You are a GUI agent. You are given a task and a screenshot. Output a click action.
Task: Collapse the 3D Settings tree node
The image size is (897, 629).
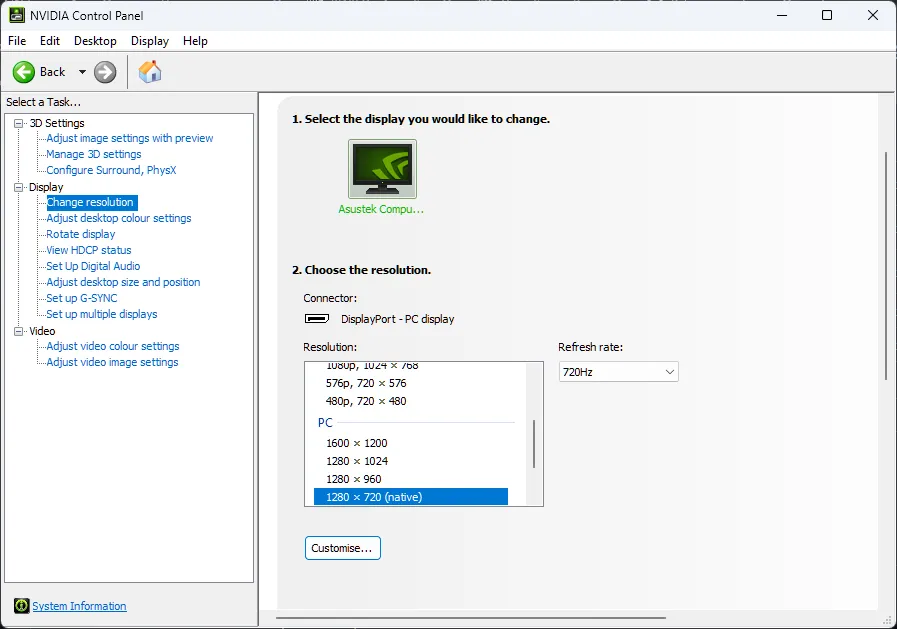coord(19,123)
